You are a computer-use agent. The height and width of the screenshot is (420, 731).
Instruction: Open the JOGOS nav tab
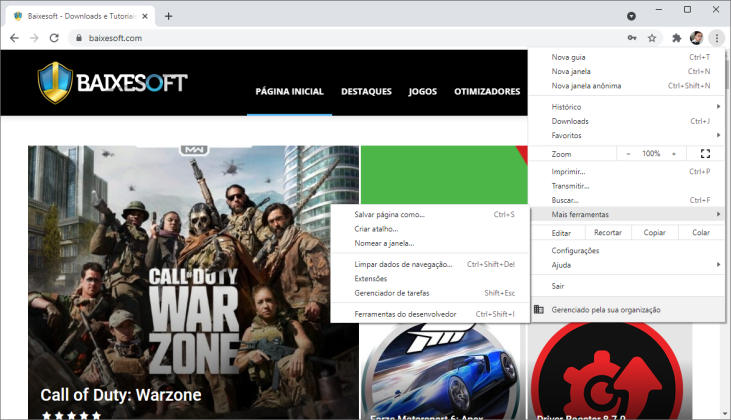[423, 91]
